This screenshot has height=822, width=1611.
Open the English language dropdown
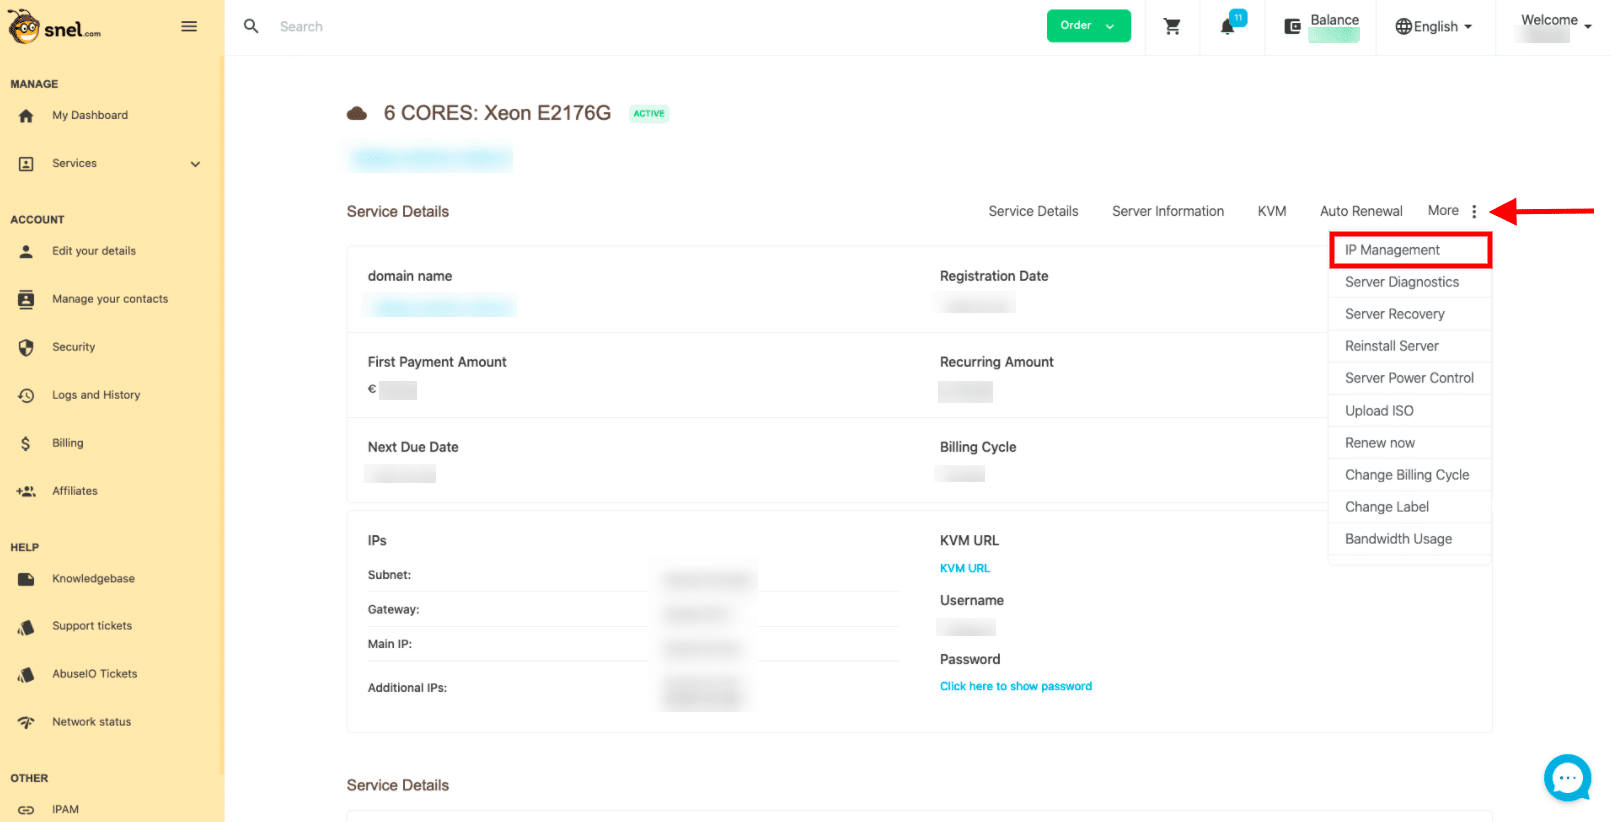click(1434, 27)
